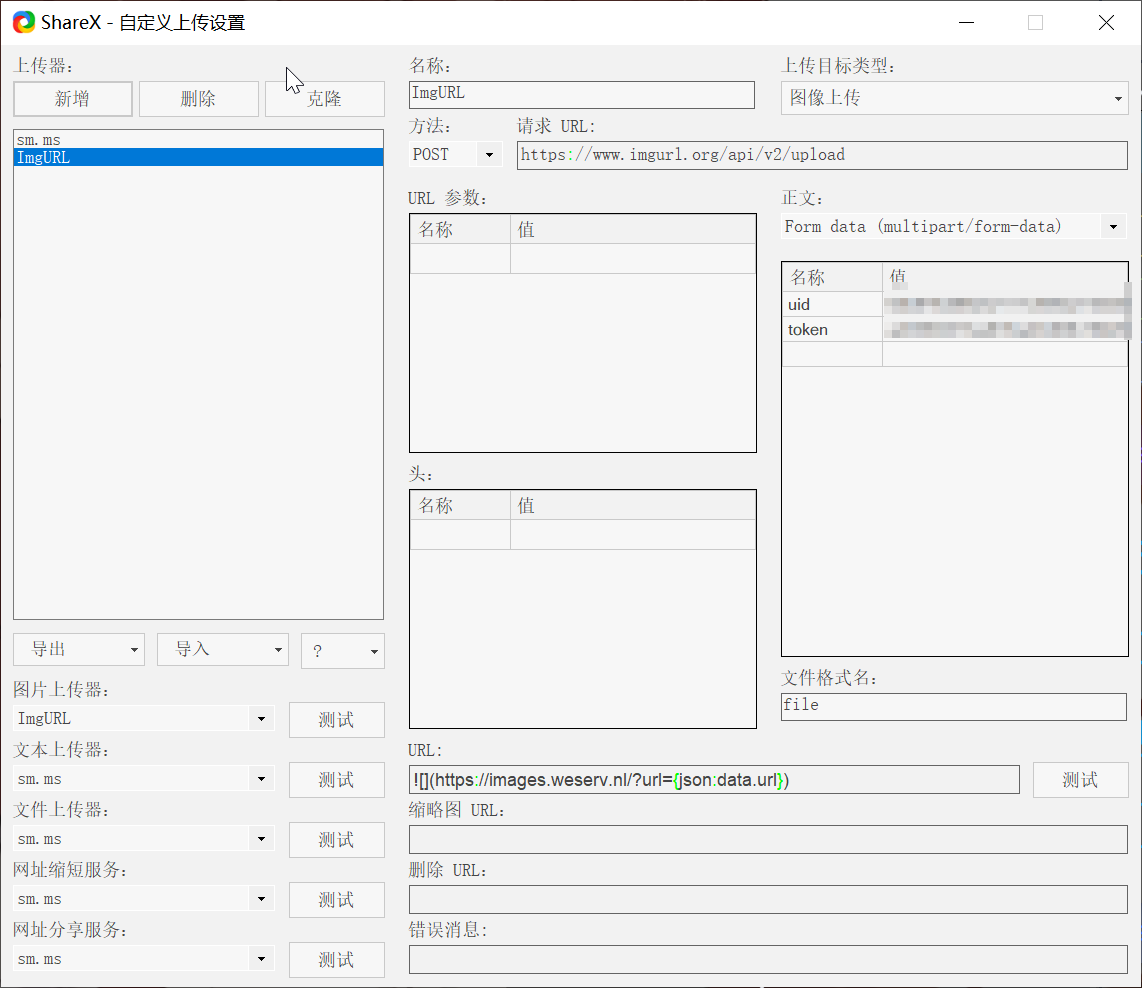Open the 上传目标类型 图像上传 dropdown
Screen dimensions: 1142x988
pos(955,98)
